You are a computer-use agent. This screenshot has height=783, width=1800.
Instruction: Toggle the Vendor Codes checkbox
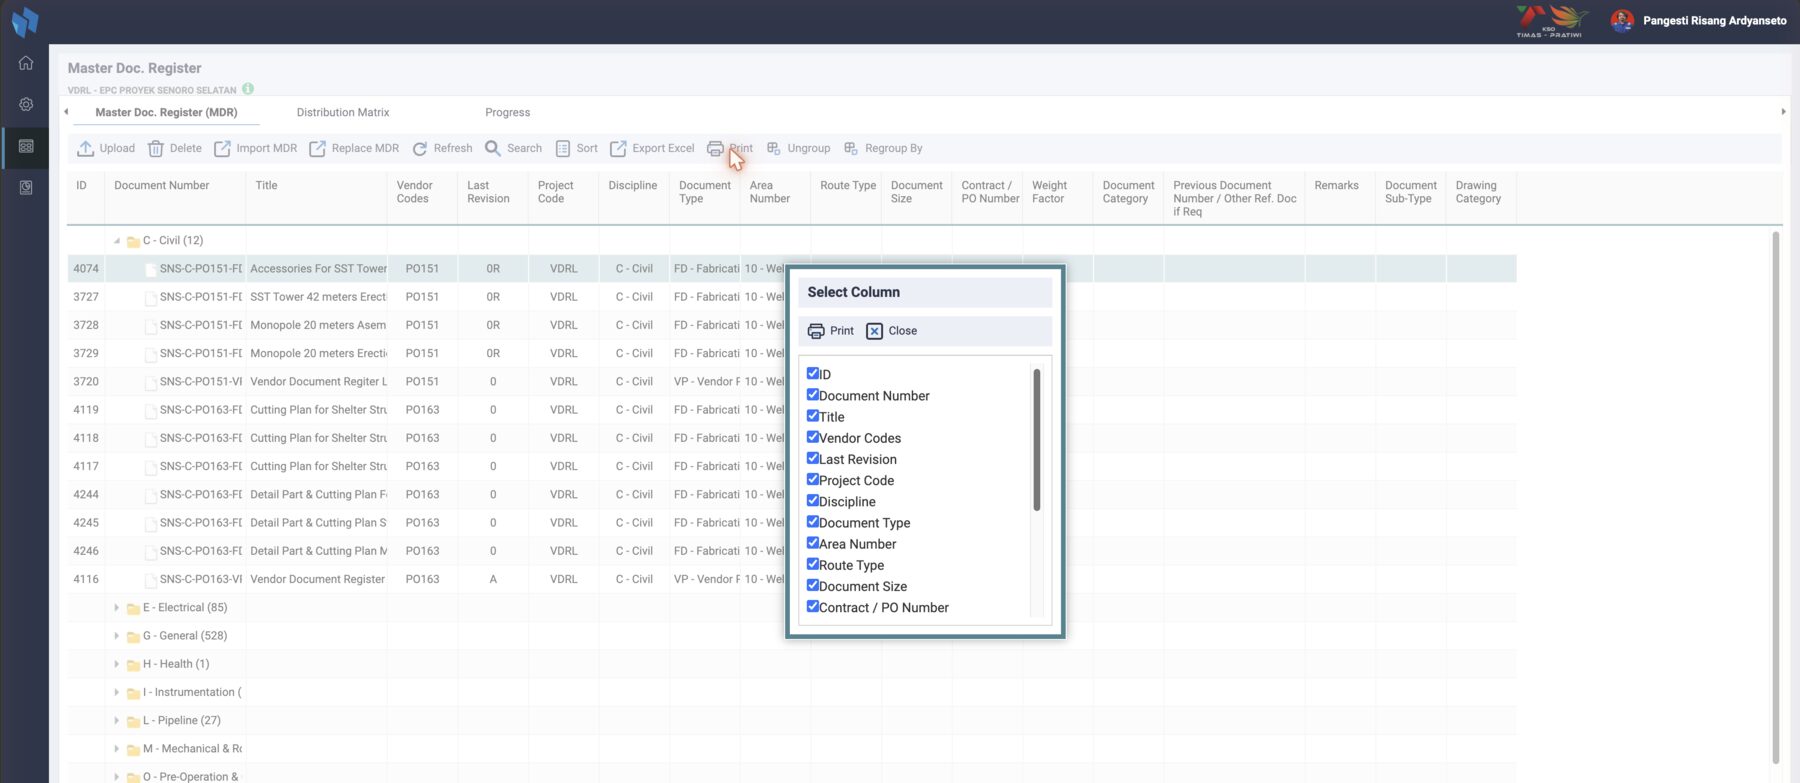[x=813, y=437]
